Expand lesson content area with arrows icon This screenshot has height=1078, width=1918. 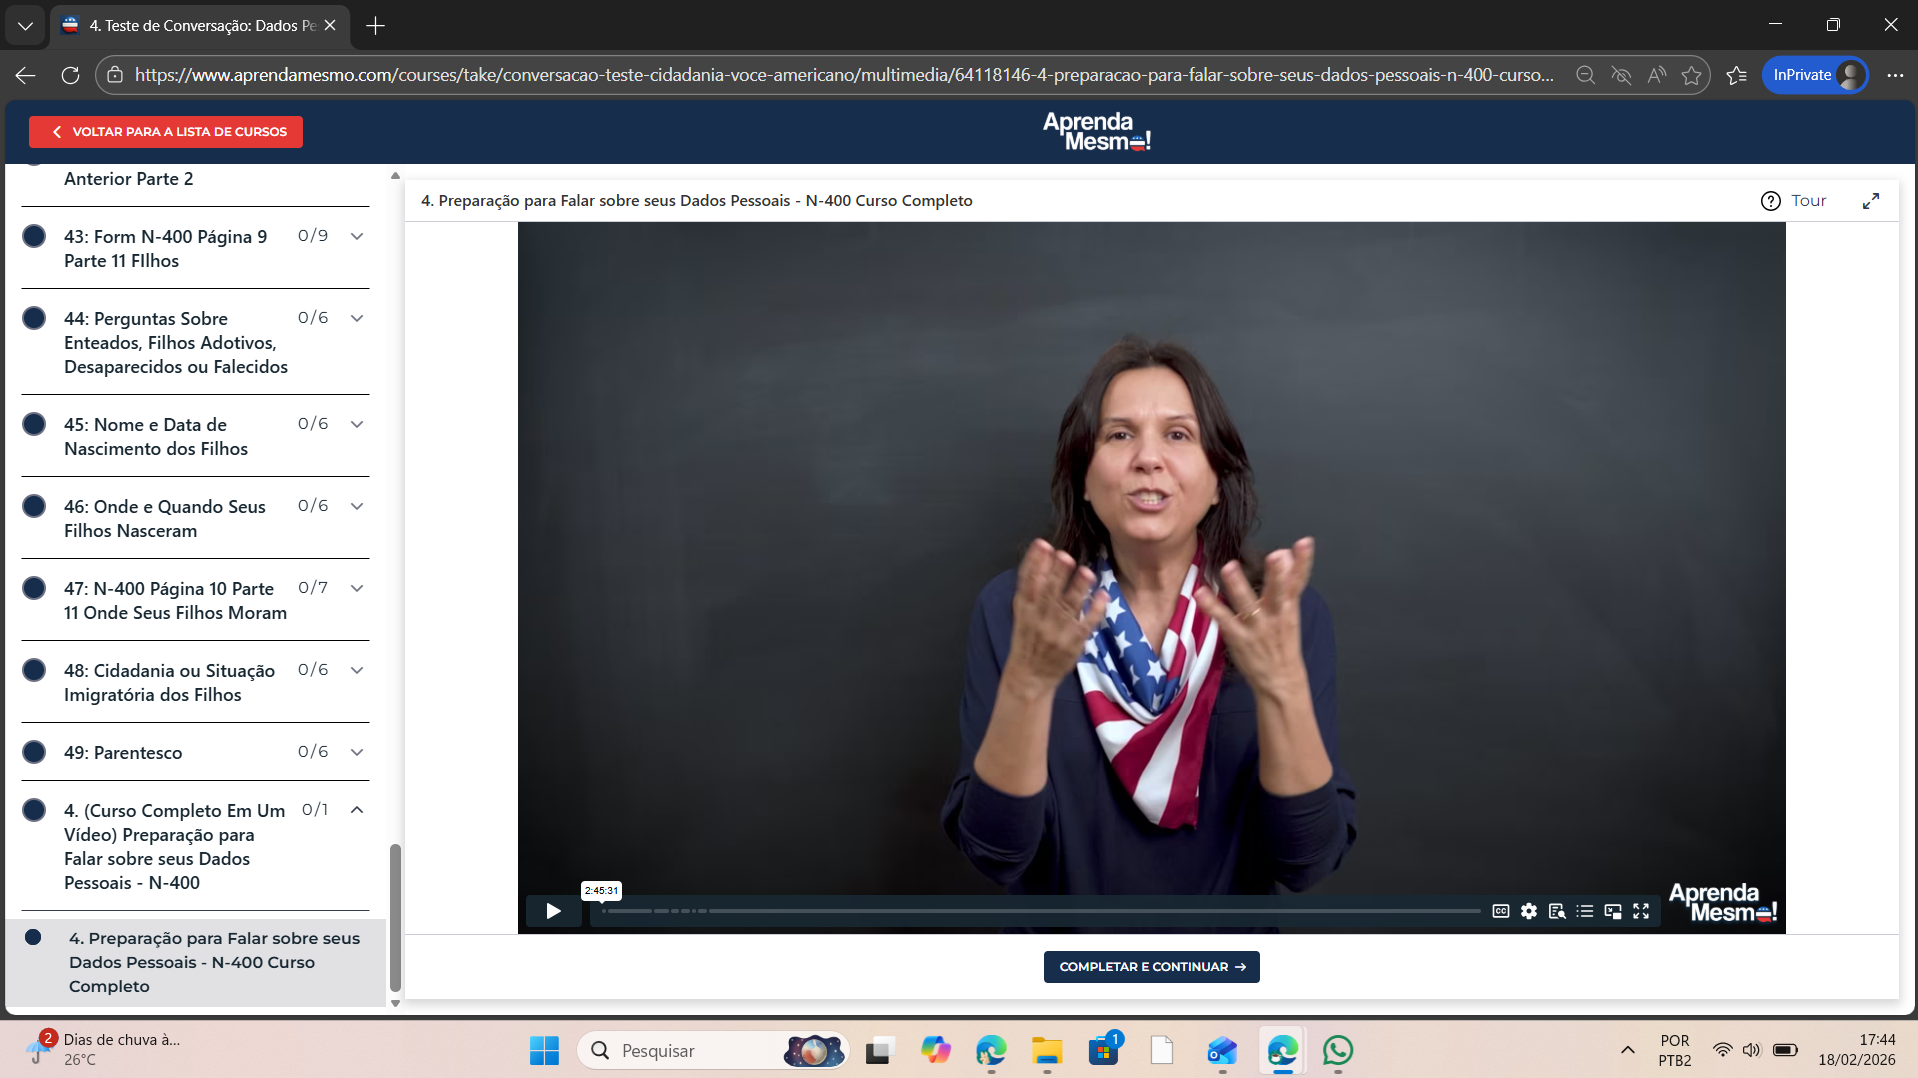tap(1870, 201)
